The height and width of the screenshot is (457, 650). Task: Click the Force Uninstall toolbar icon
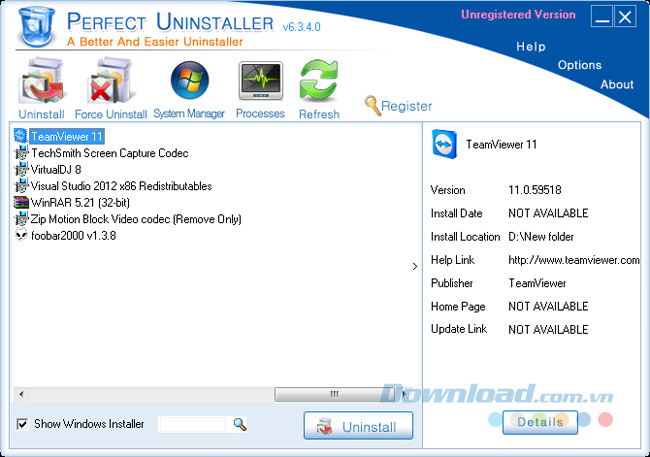[x=111, y=81]
